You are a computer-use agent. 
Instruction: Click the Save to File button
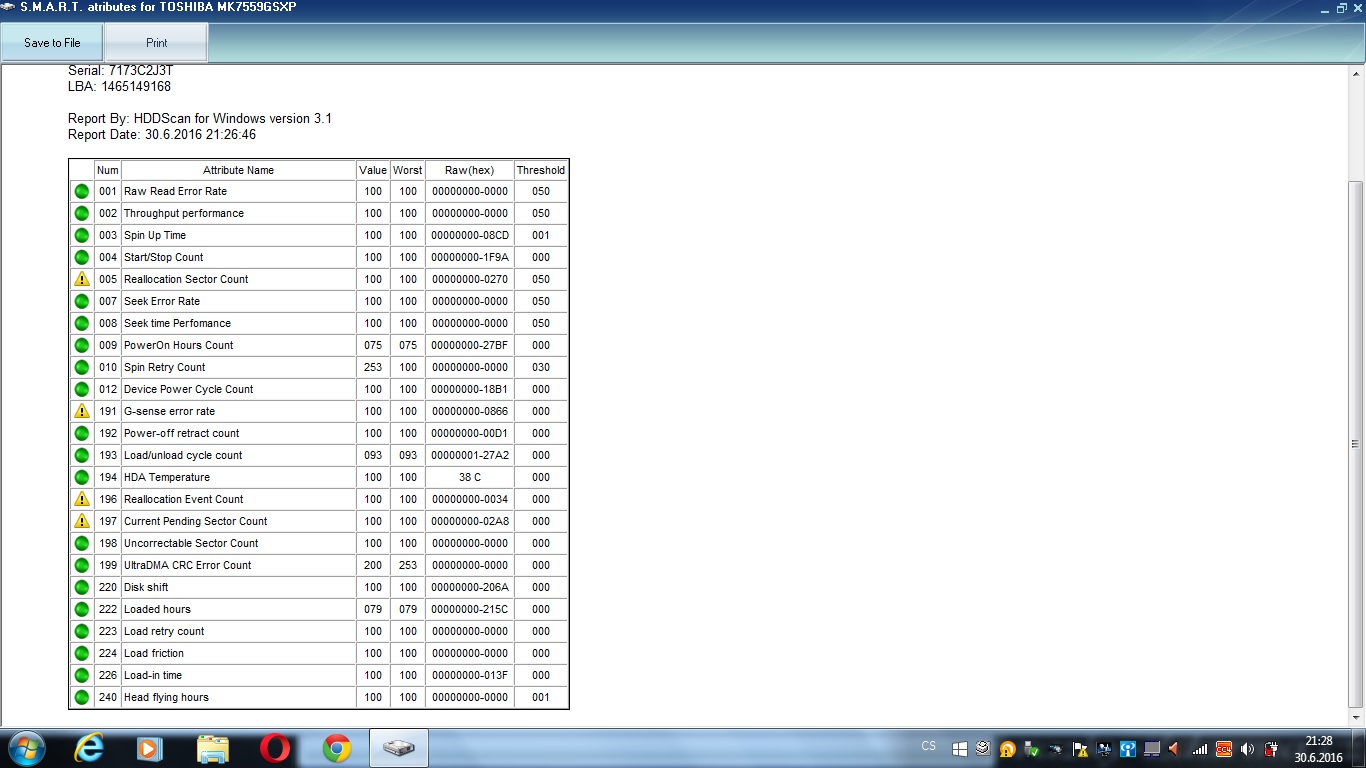pos(52,43)
